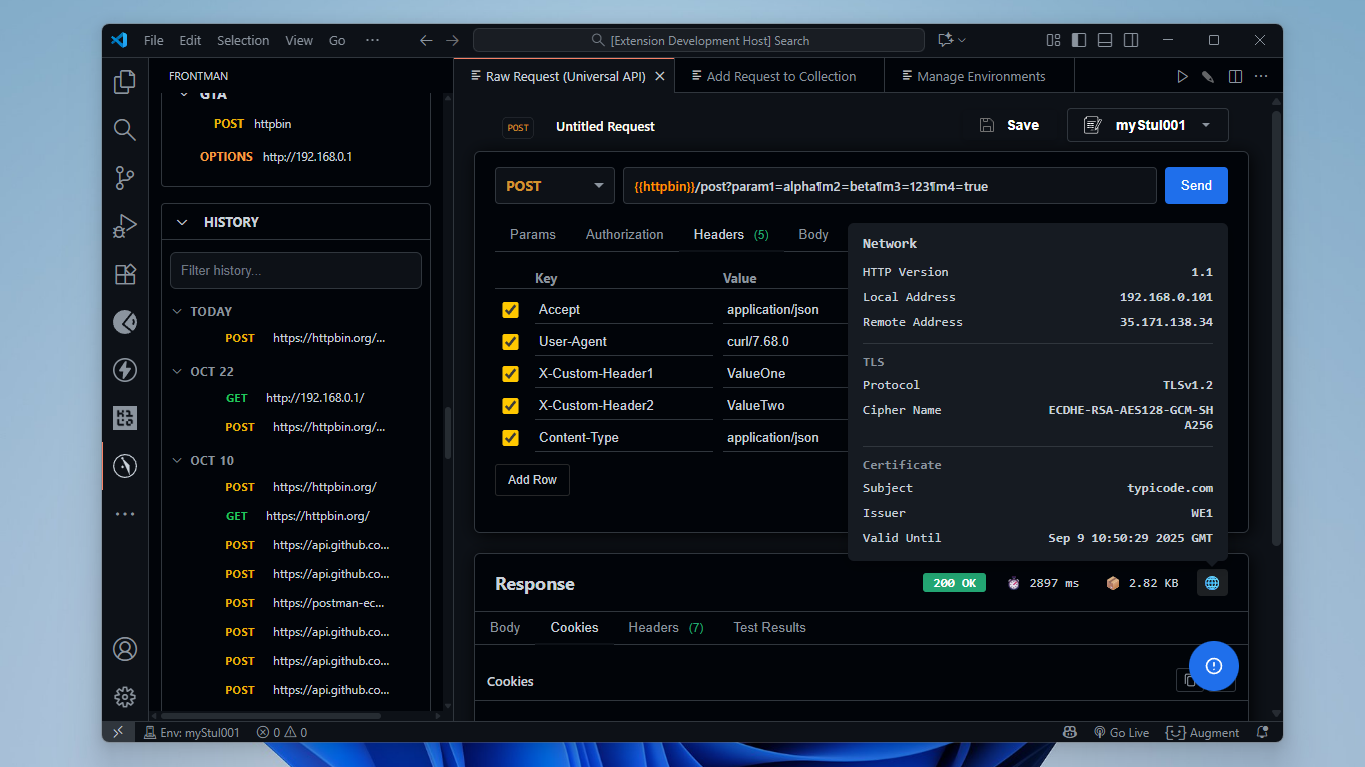Toggle the bottom panel layout icon
The width and height of the screenshot is (1365, 767).
(1105, 41)
